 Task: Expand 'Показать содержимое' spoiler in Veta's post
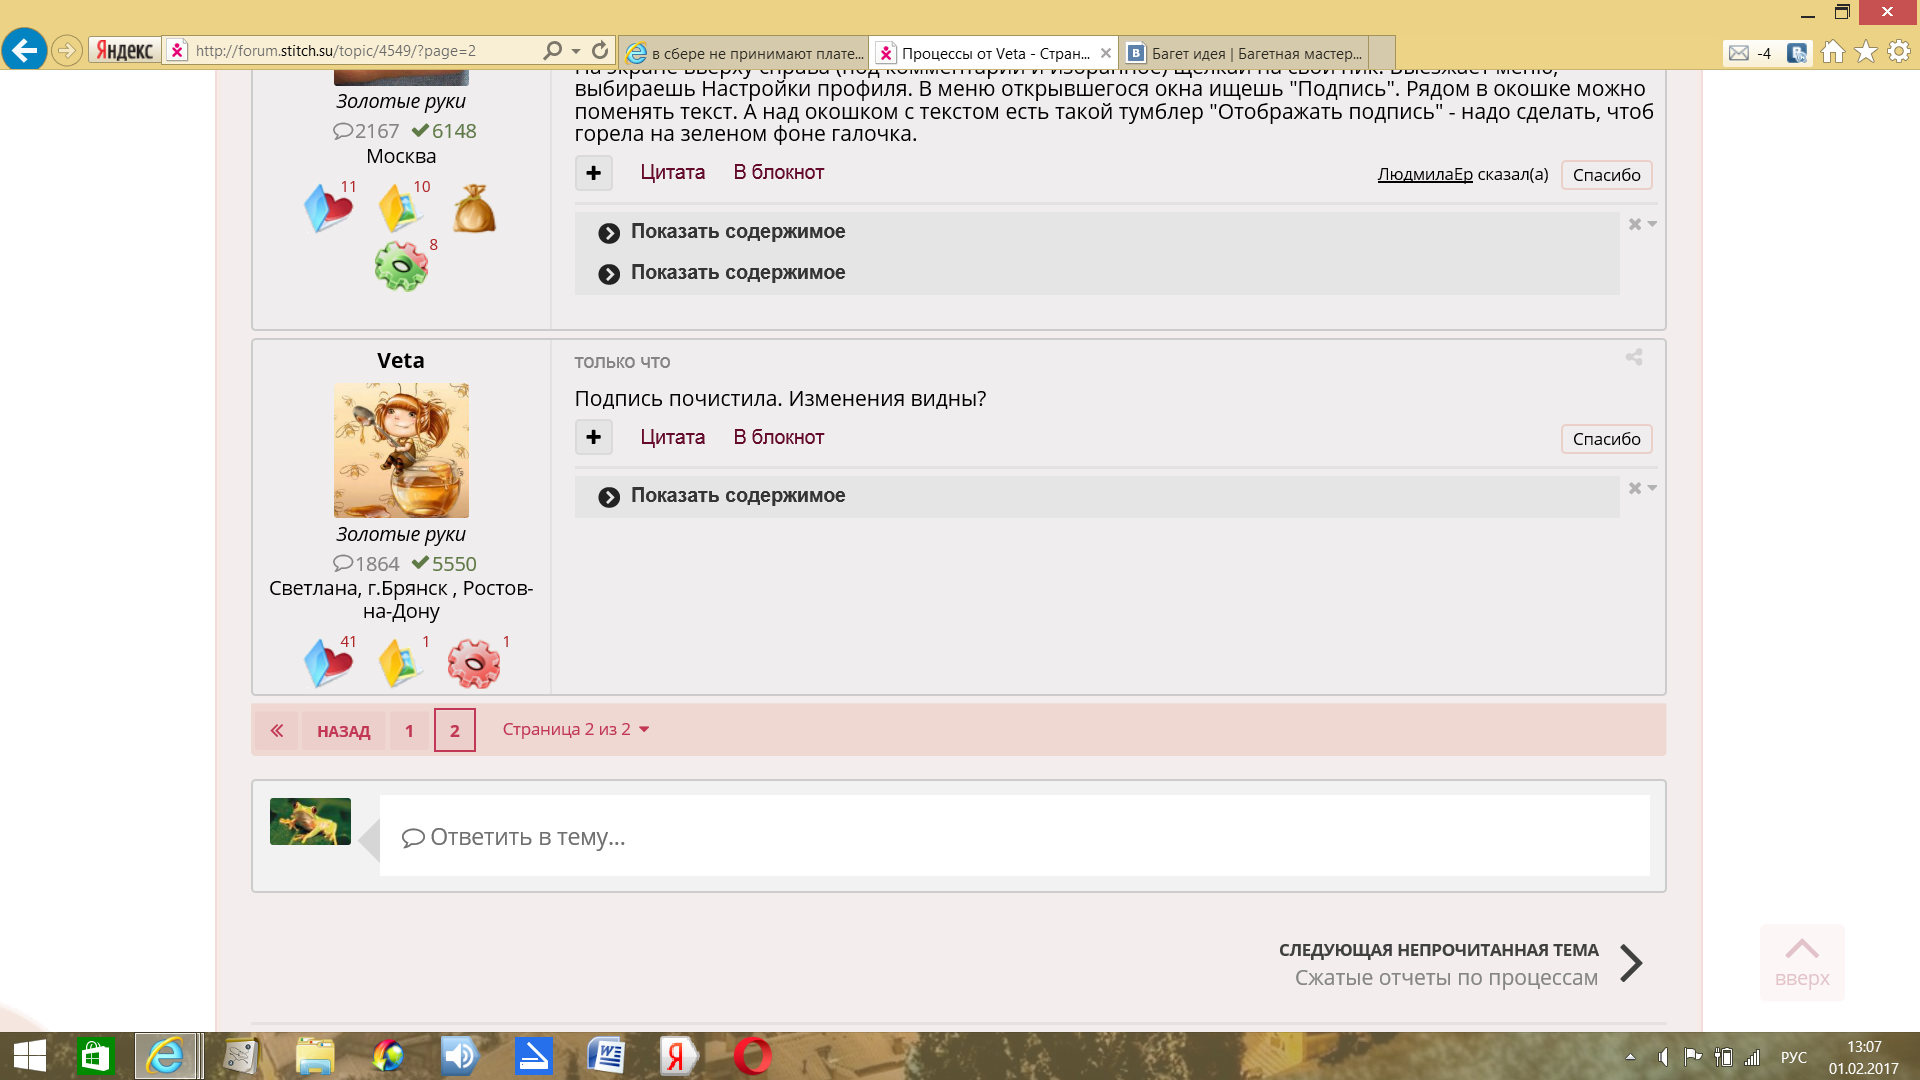coord(737,496)
